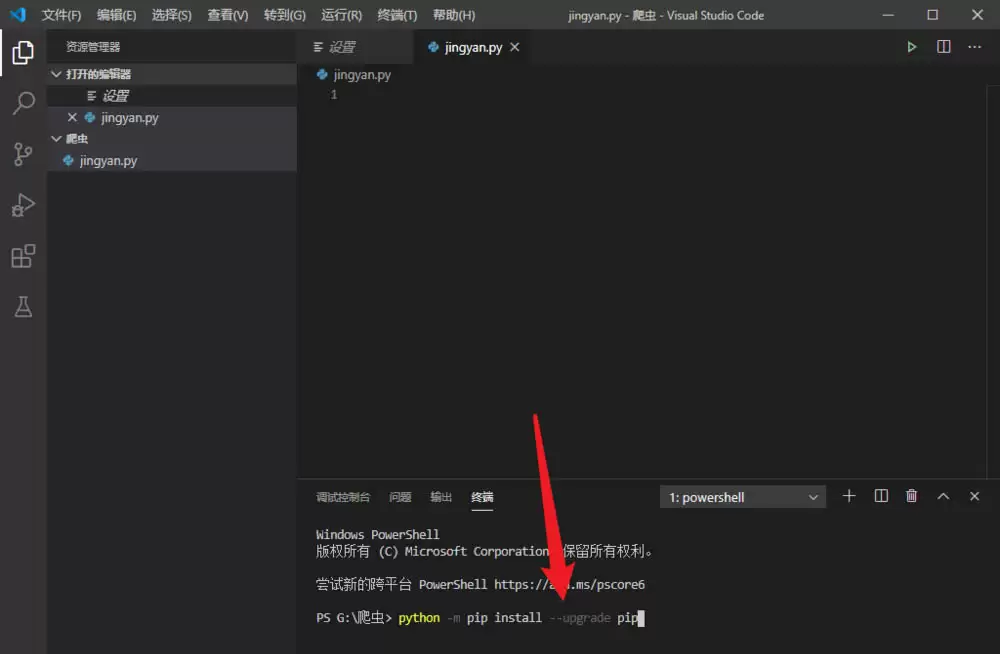Open the Extensions icon

22,256
